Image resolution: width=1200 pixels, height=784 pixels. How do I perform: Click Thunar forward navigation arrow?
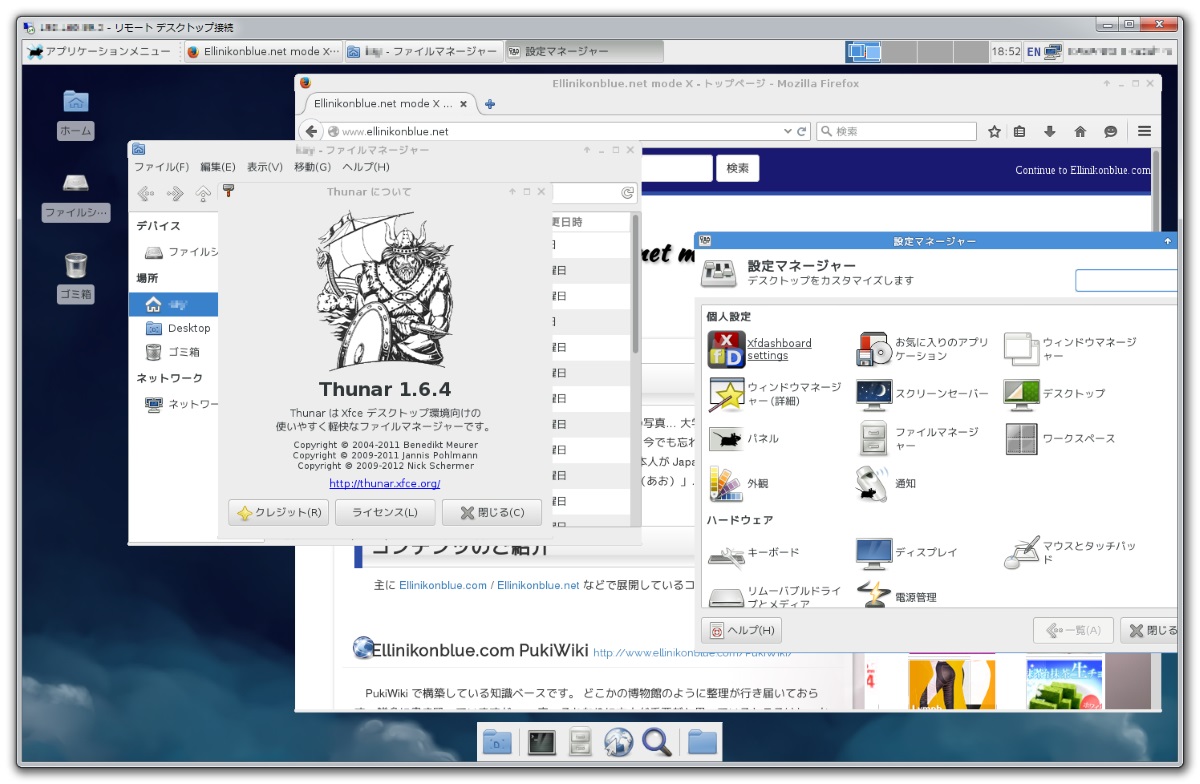click(175, 193)
